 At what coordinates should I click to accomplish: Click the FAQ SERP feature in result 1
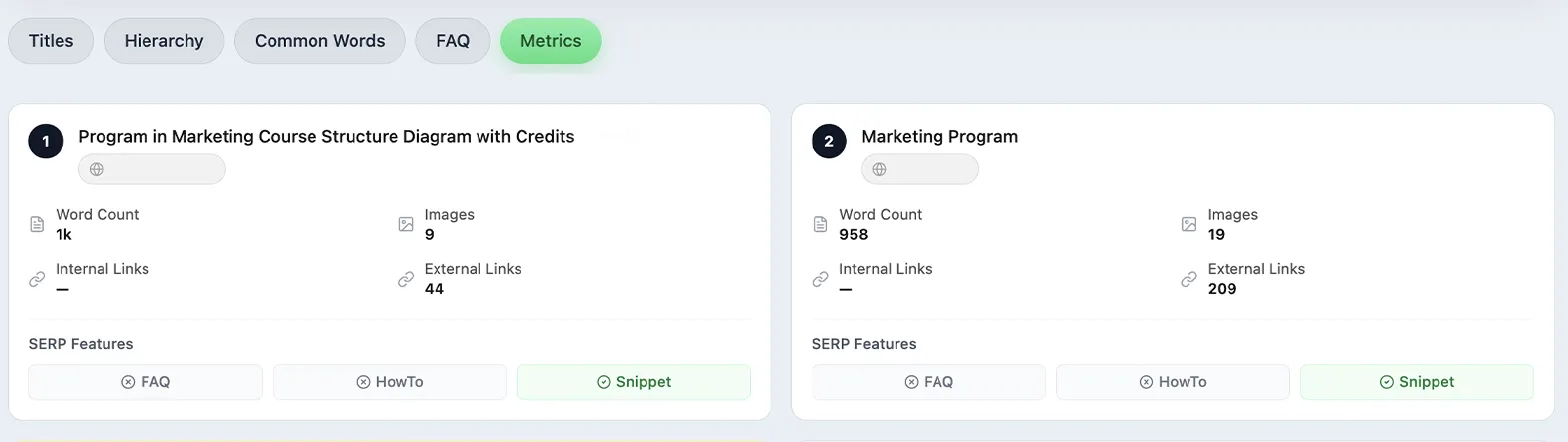point(145,382)
